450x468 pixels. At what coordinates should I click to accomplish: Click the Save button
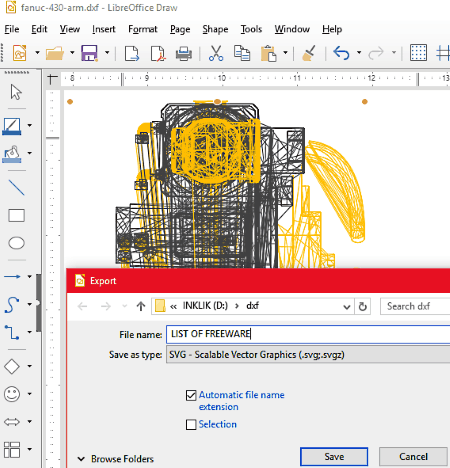pos(334,457)
